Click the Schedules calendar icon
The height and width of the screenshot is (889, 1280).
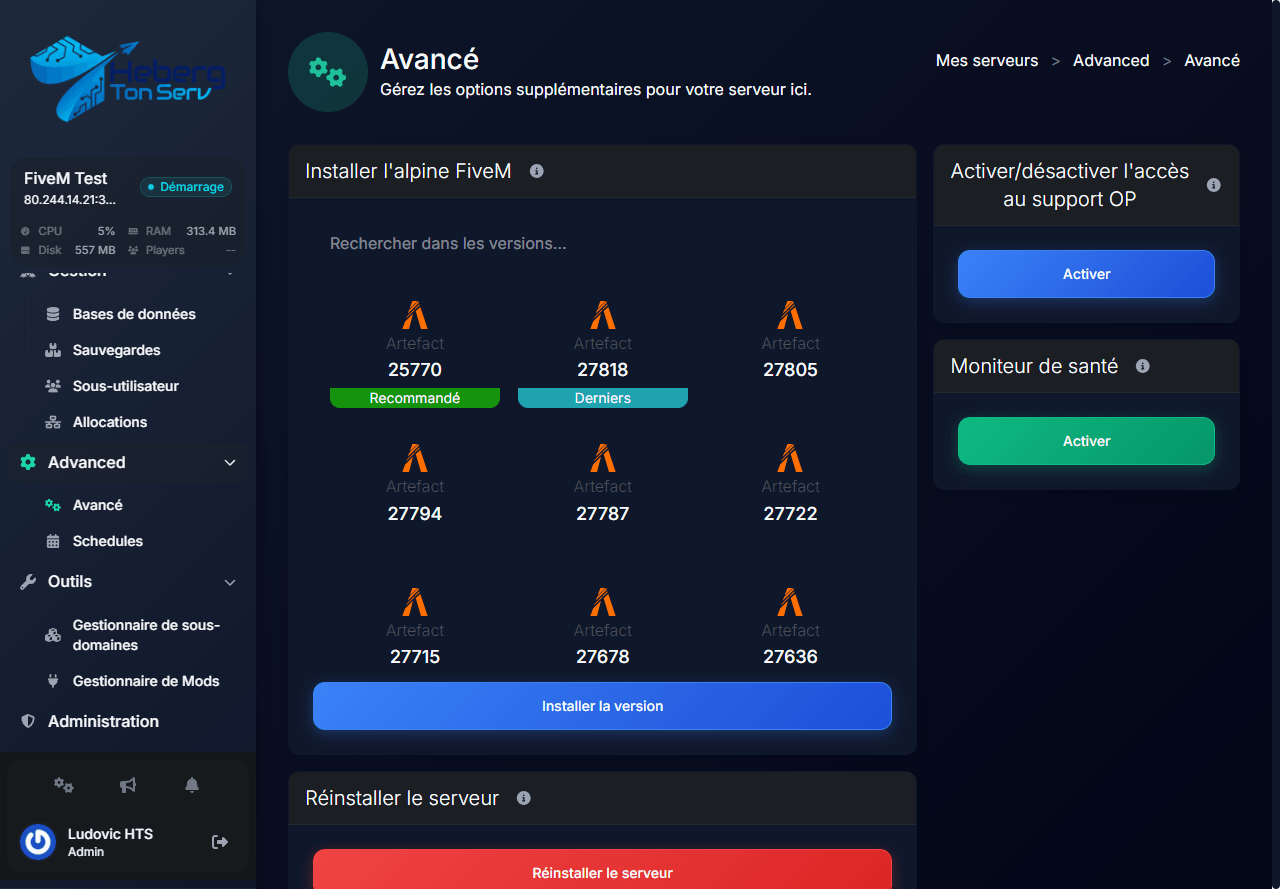tap(53, 541)
